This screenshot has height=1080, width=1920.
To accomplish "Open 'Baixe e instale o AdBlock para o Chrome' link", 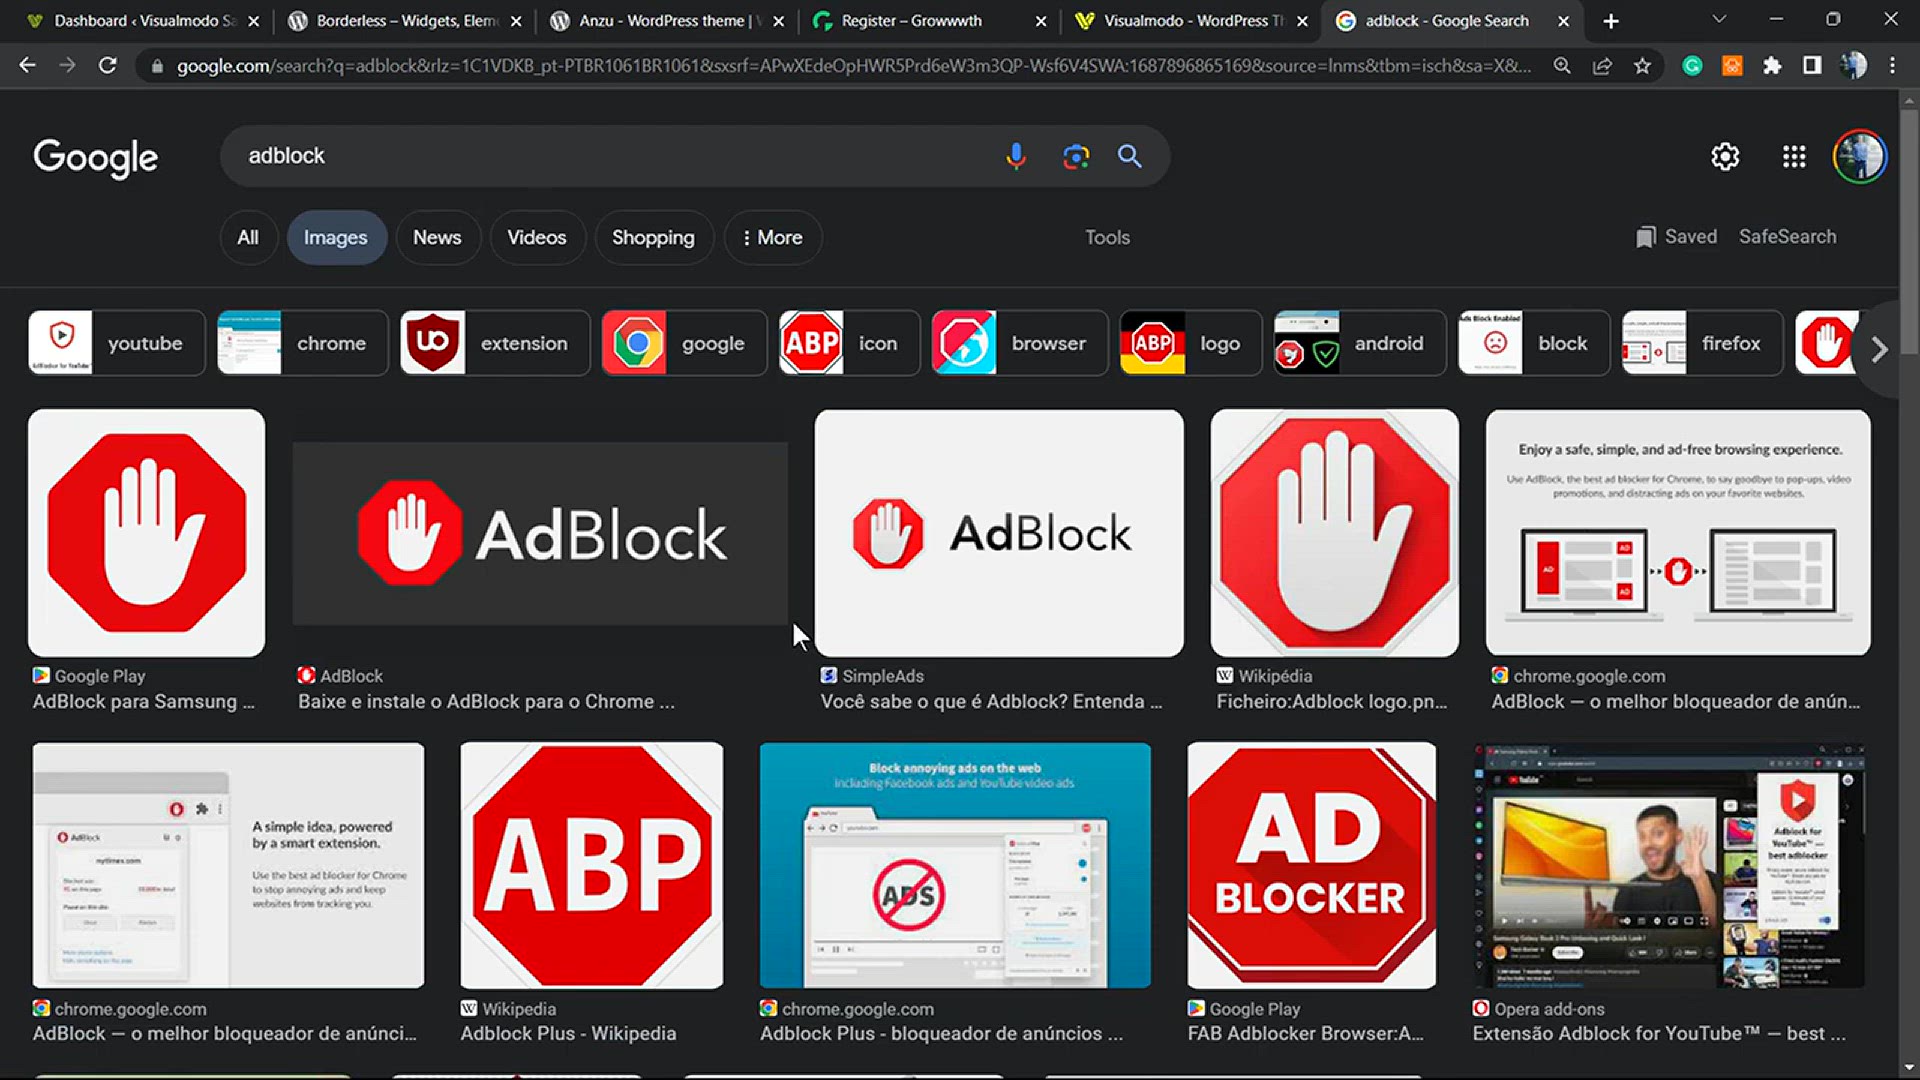I will [x=487, y=702].
